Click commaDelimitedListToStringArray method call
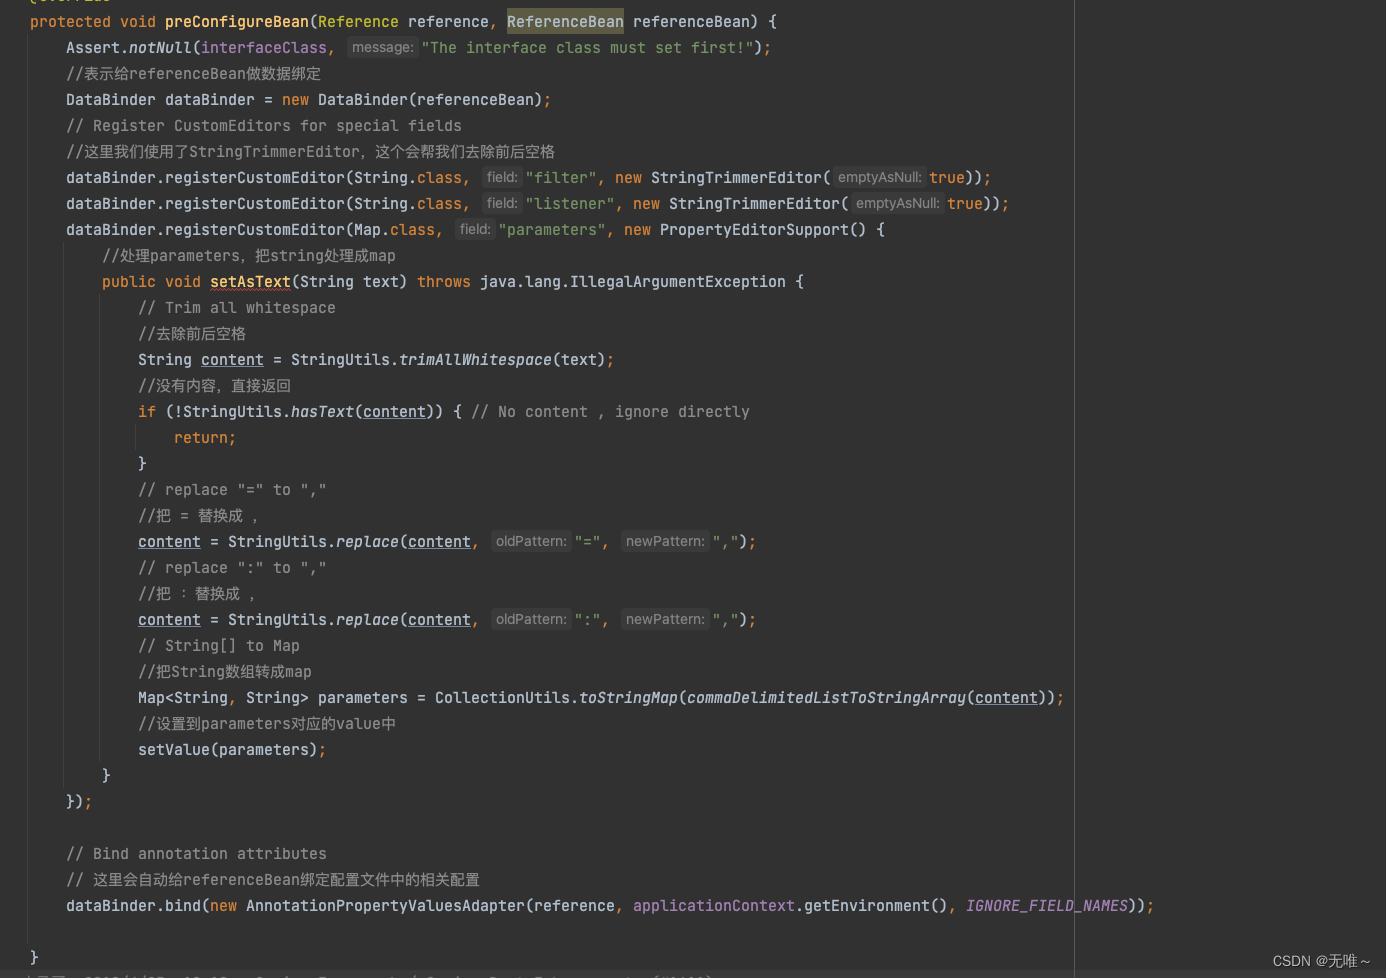Image resolution: width=1386 pixels, height=978 pixels. click(826, 698)
